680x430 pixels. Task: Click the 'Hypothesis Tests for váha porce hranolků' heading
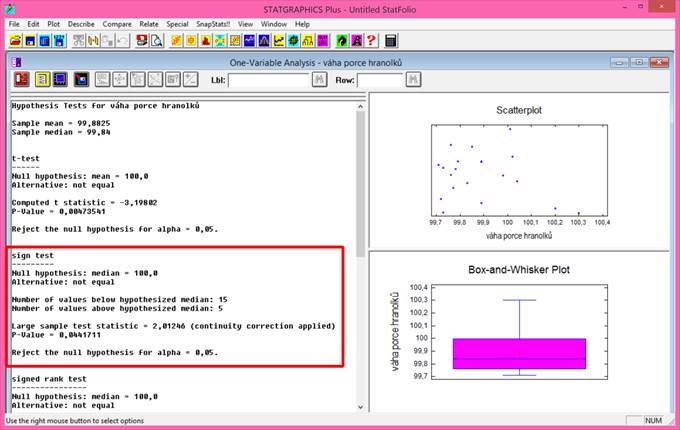(105, 105)
